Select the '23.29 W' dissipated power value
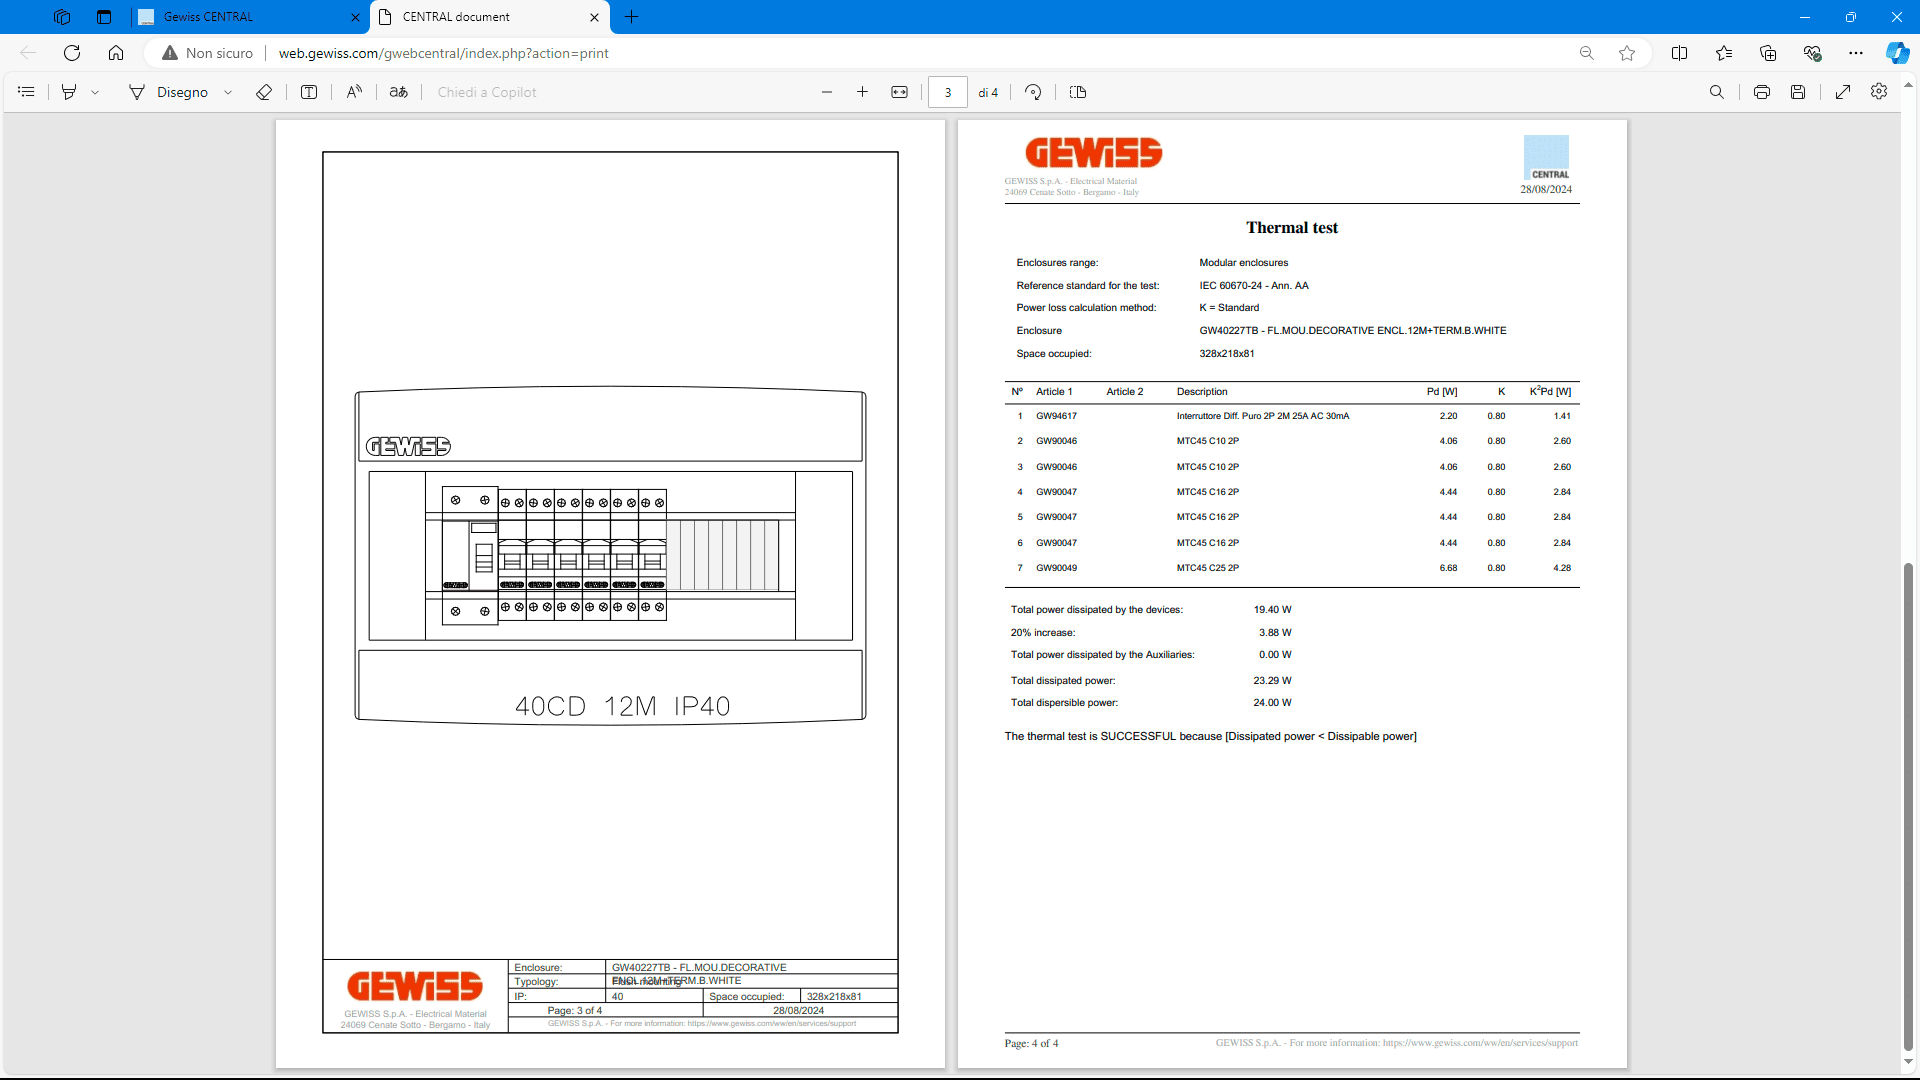The image size is (1920, 1080). [x=1272, y=681]
